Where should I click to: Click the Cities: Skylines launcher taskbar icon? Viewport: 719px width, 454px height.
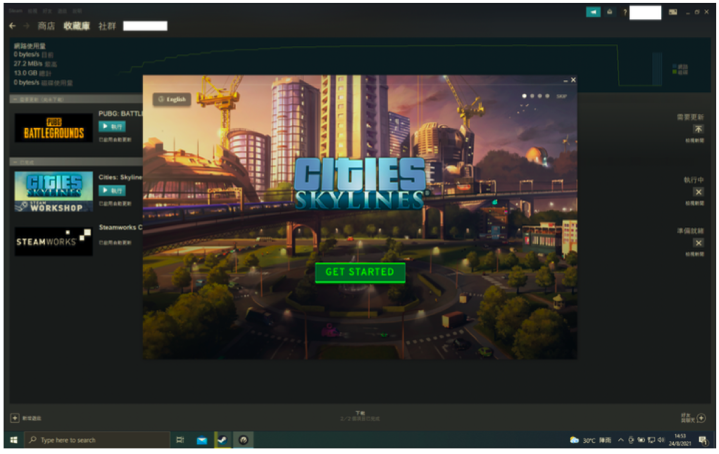click(243, 440)
